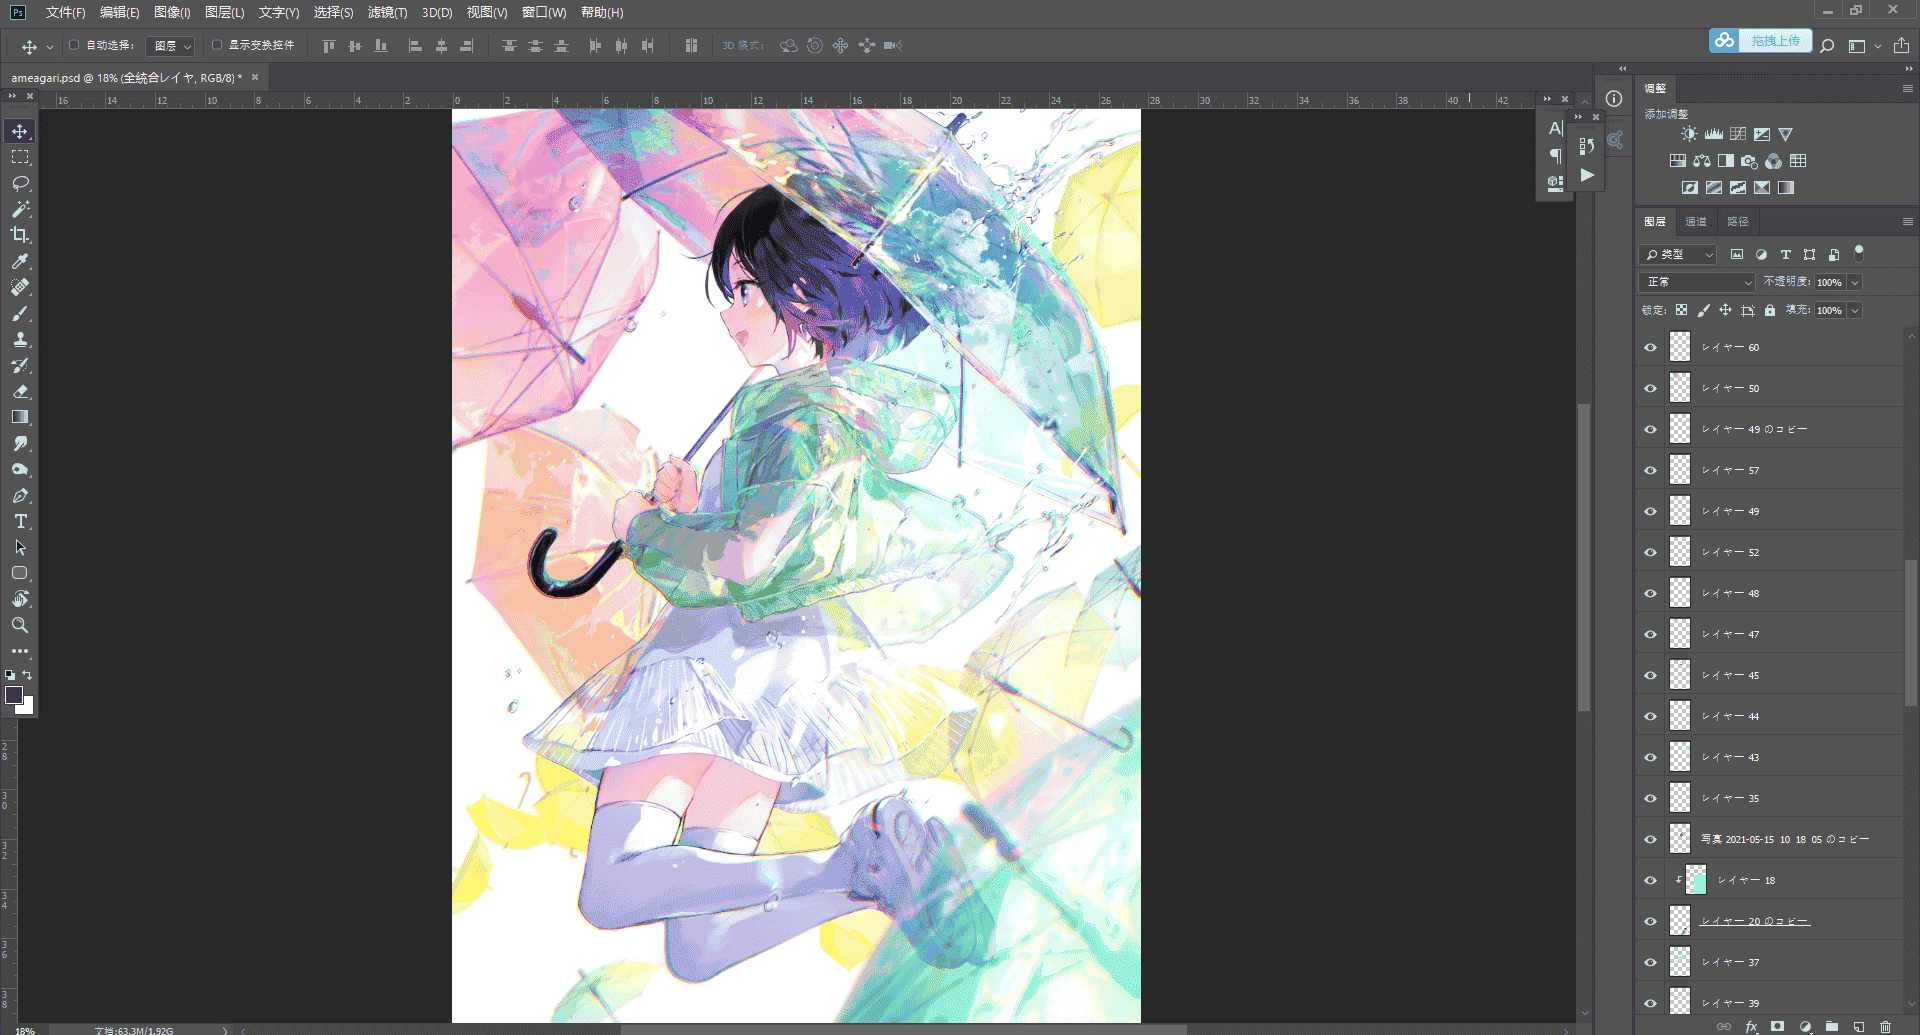Click the レイヤー 44 layer thumbnail
Screen dimensions: 1920x1035
point(1680,716)
